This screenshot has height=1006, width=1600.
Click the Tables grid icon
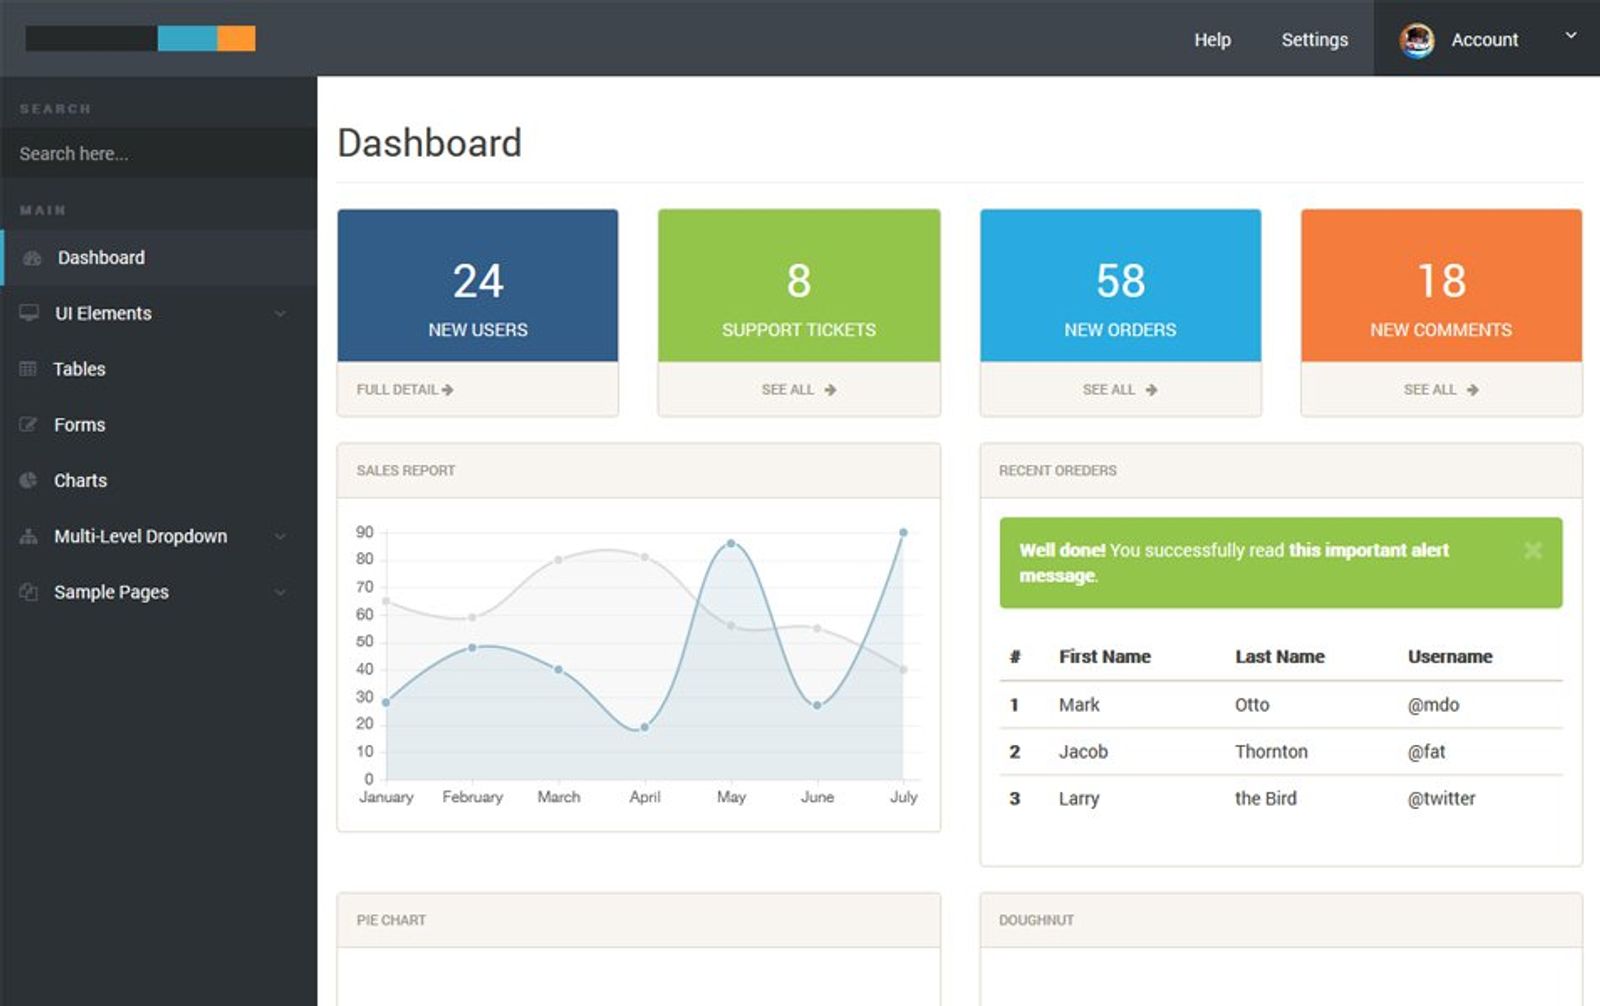click(x=28, y=369)
